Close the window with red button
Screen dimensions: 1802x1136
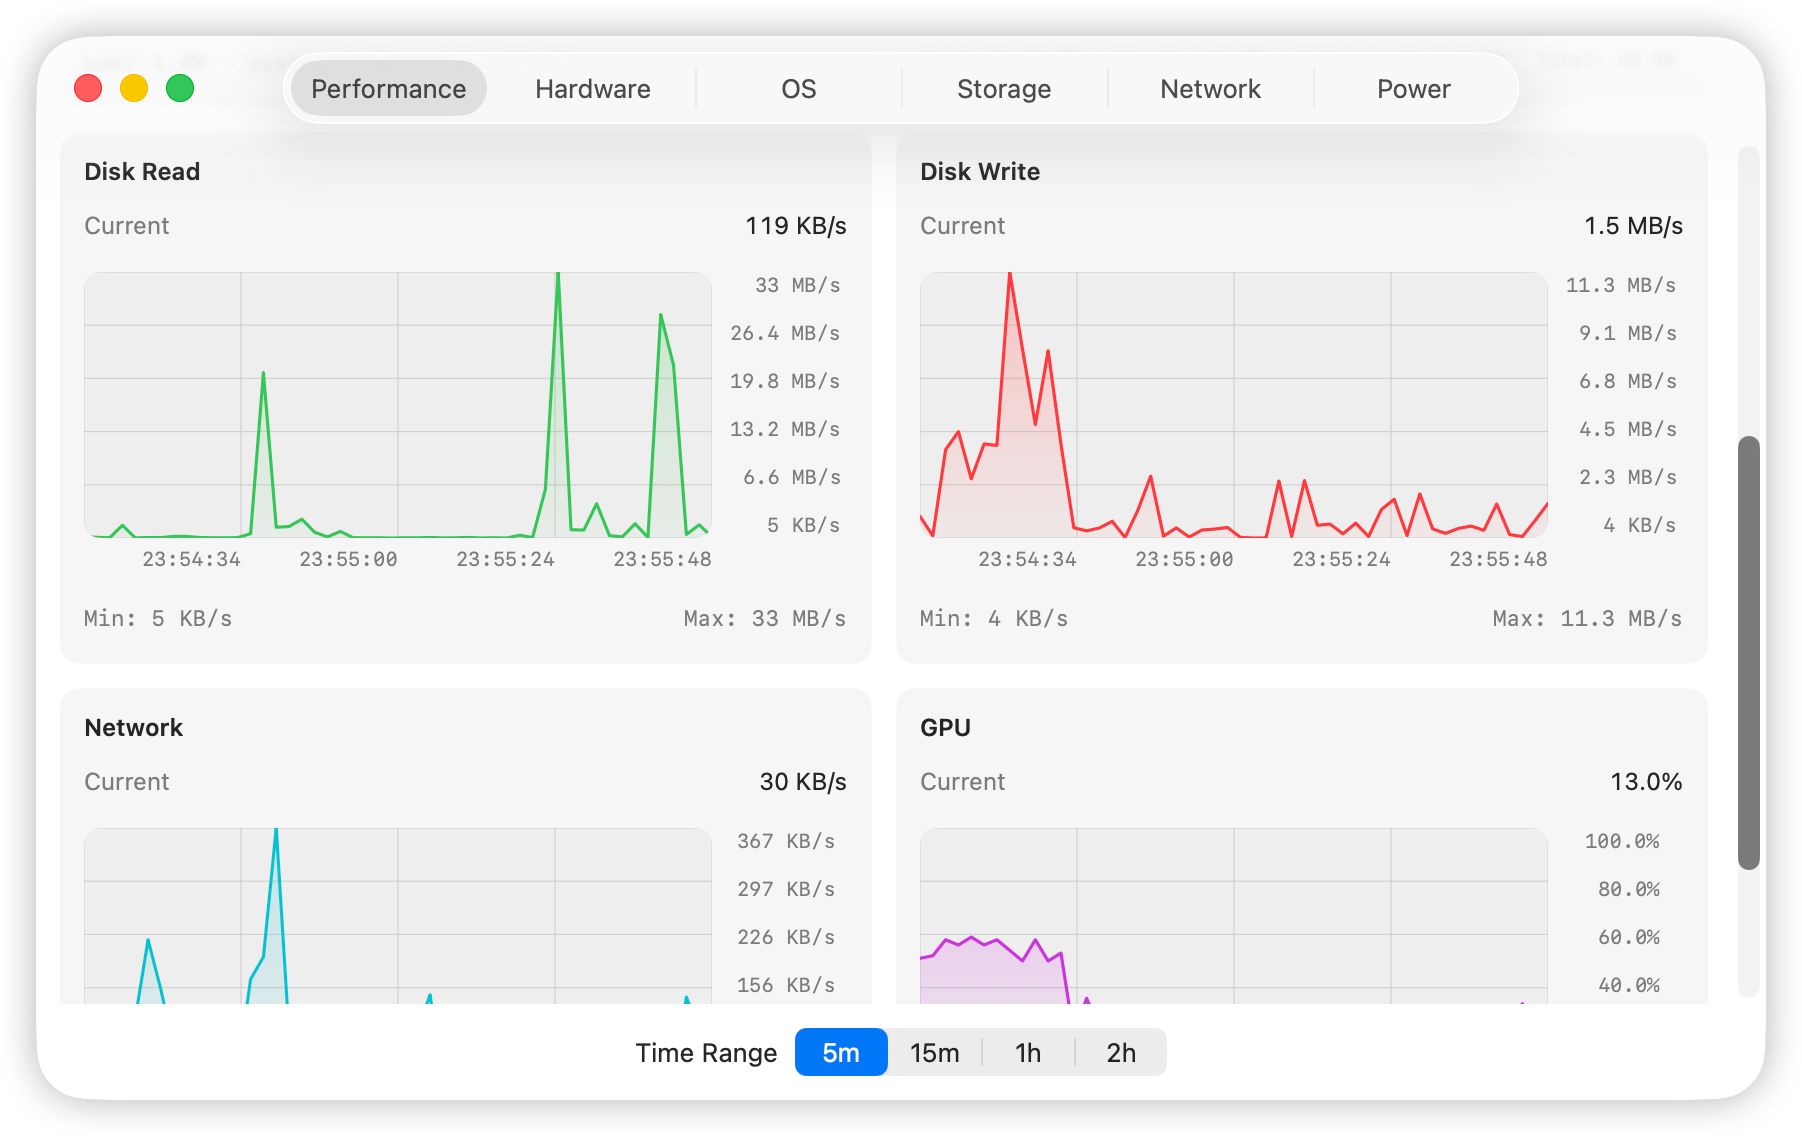point(88,89)
